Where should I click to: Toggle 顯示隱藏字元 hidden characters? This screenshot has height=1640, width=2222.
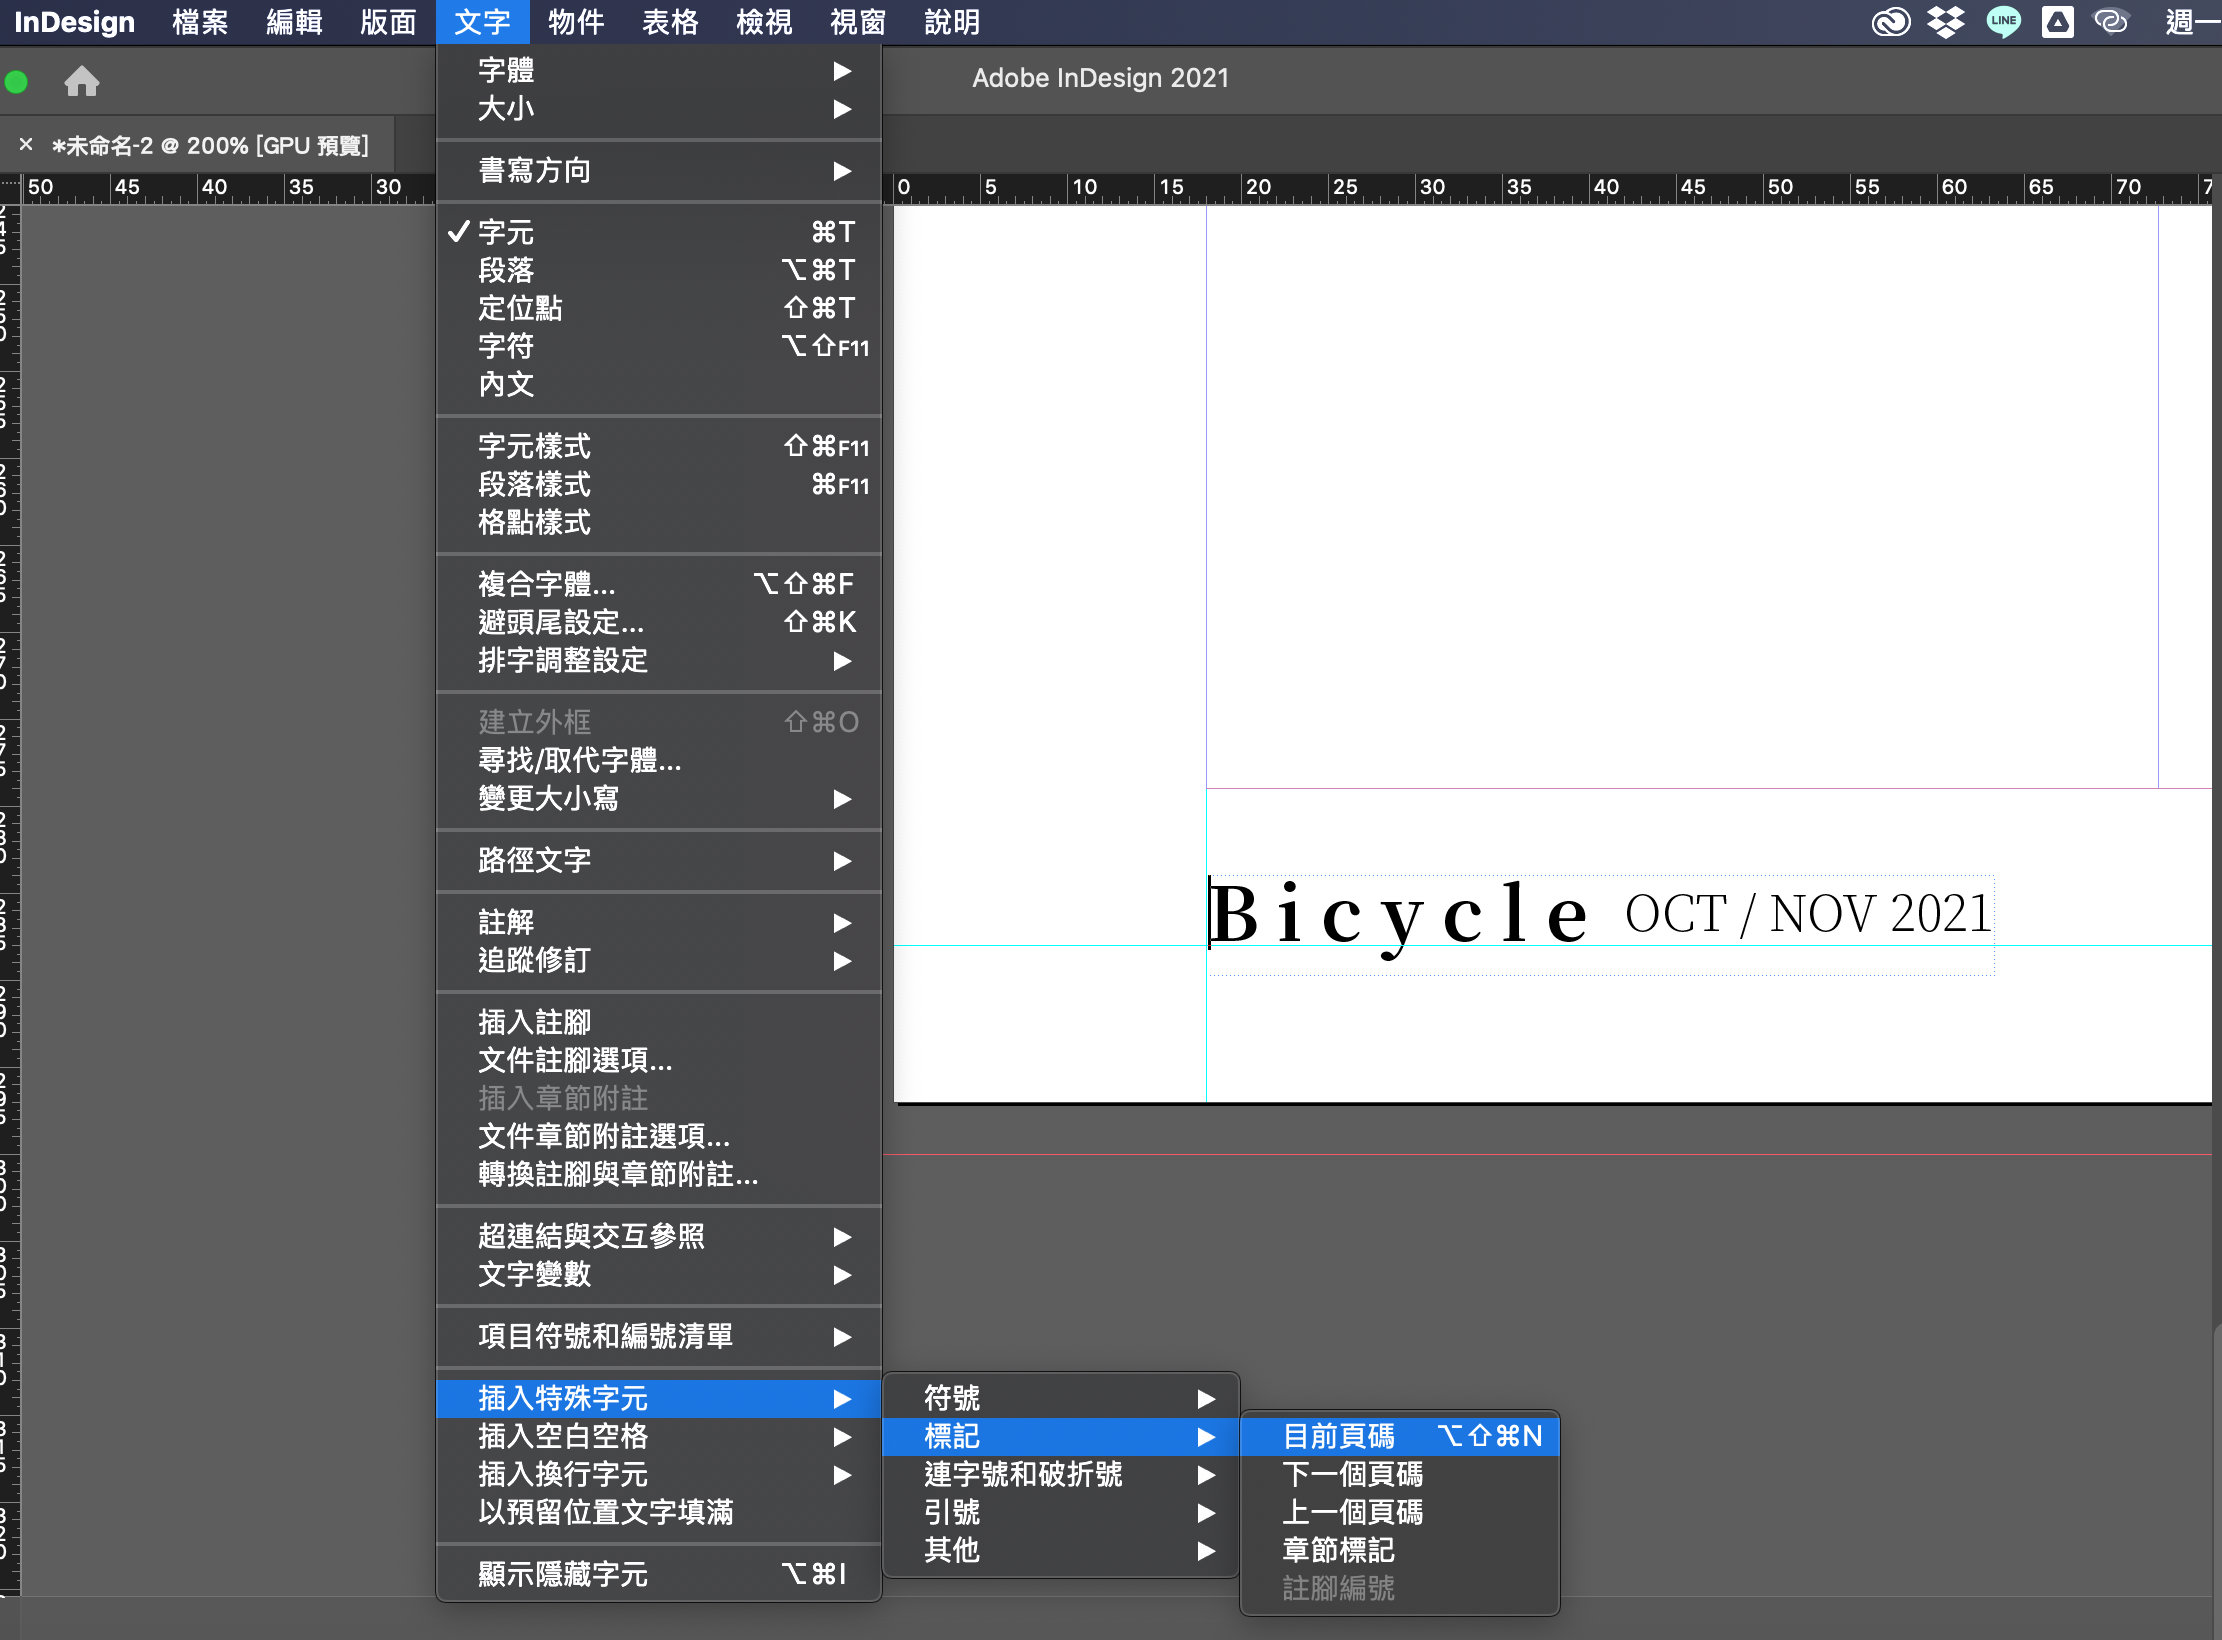click(x=562, y=1574)
